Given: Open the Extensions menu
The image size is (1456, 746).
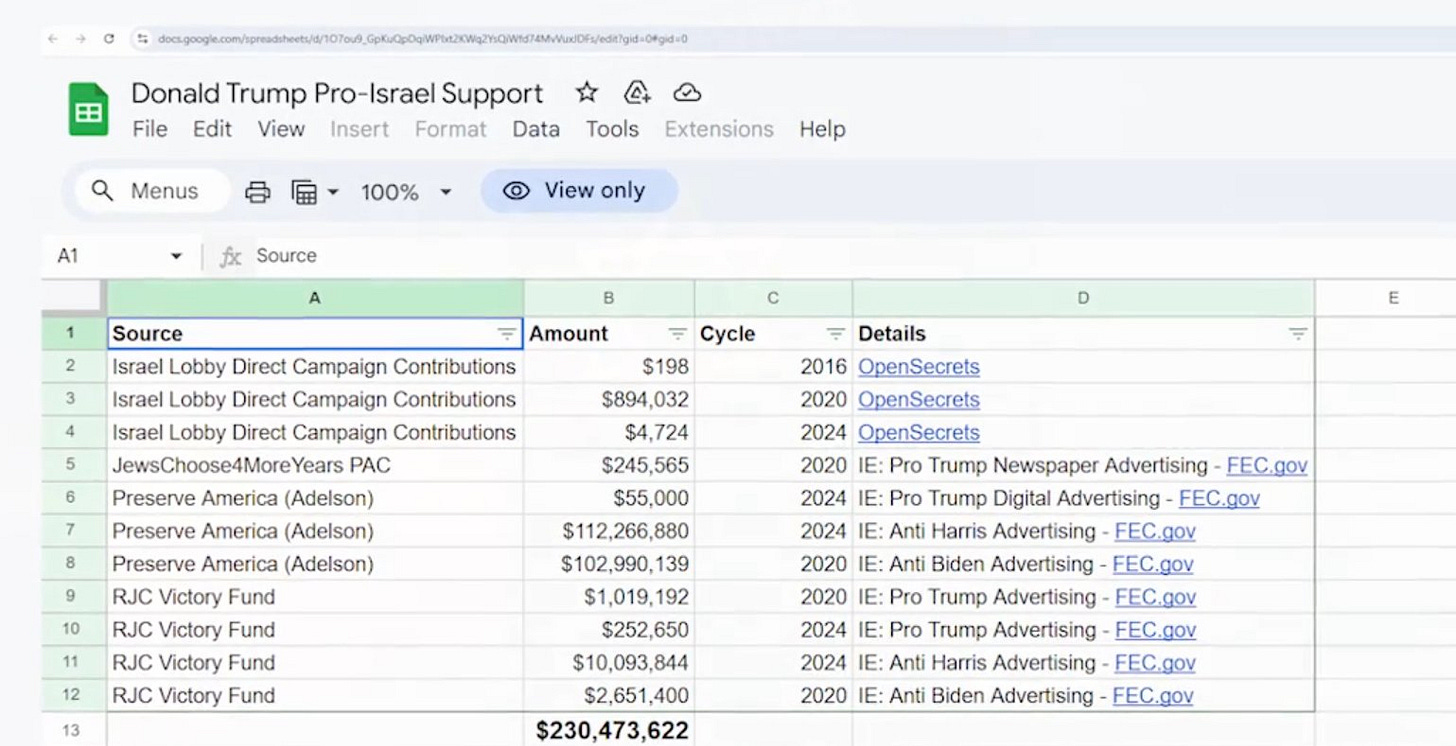Looking at the screenshot, I should point(719,129).
